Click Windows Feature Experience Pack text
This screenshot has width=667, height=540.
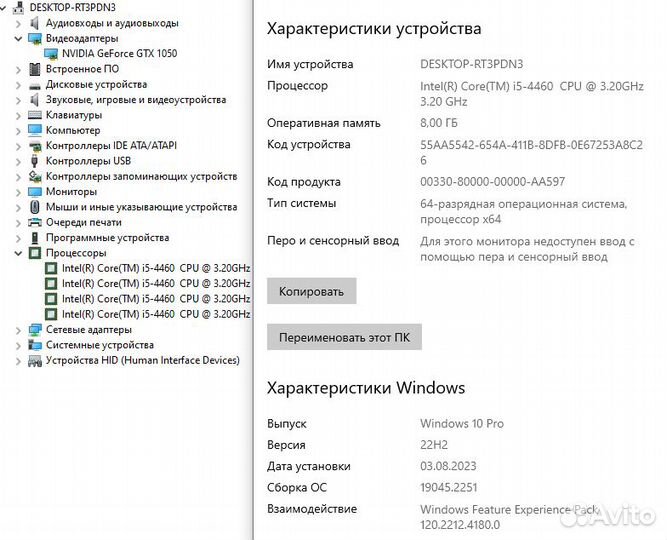point(509,509)
